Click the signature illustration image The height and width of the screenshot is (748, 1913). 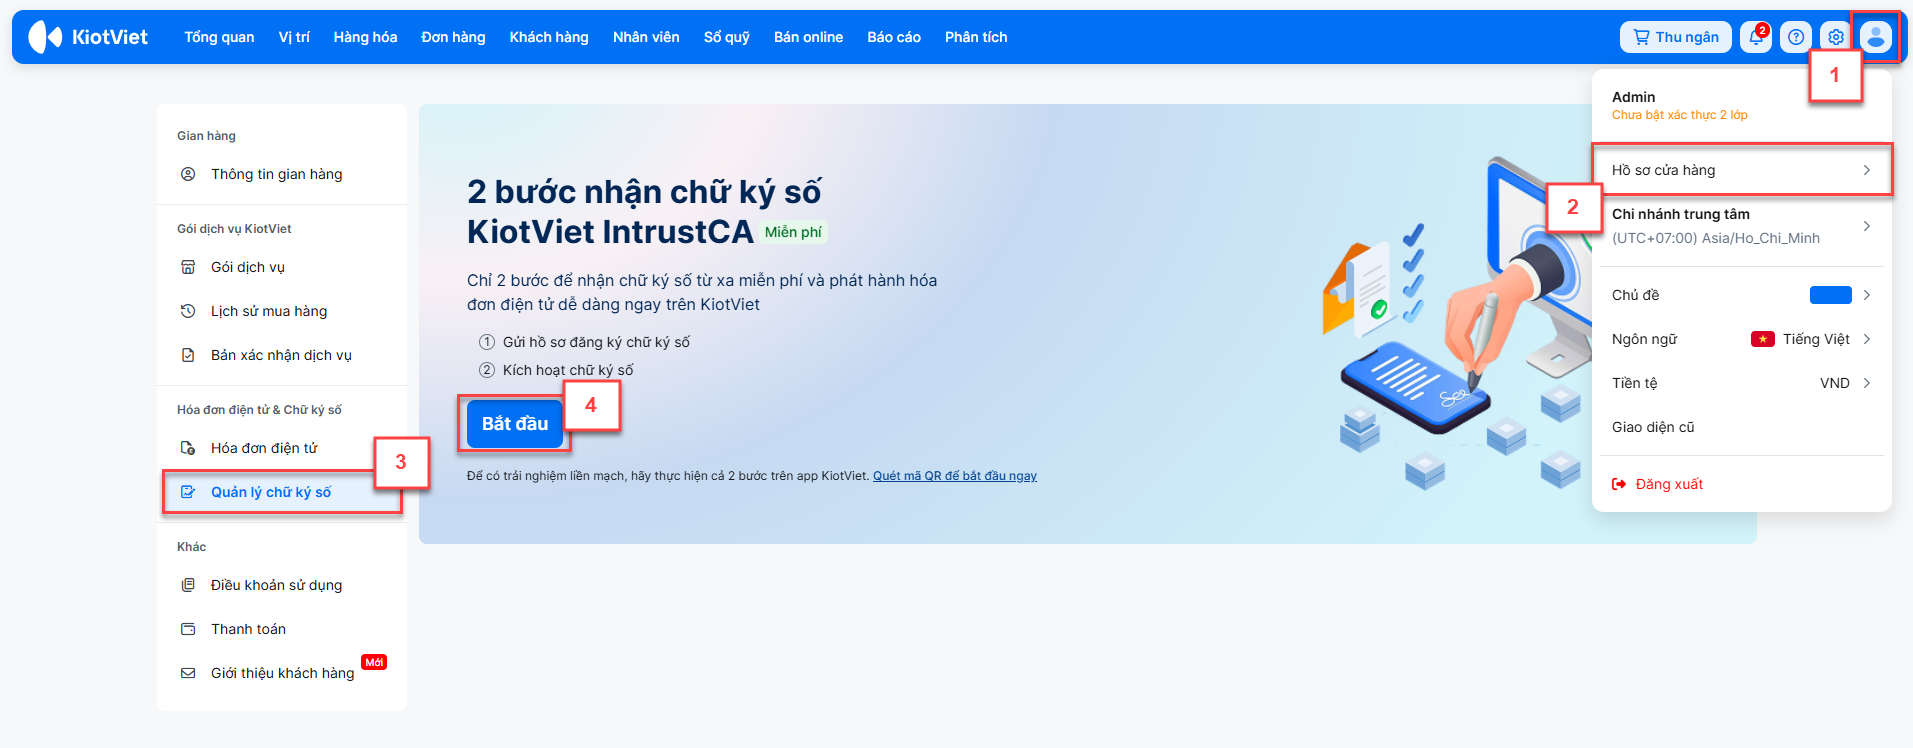coord(1455,325)
